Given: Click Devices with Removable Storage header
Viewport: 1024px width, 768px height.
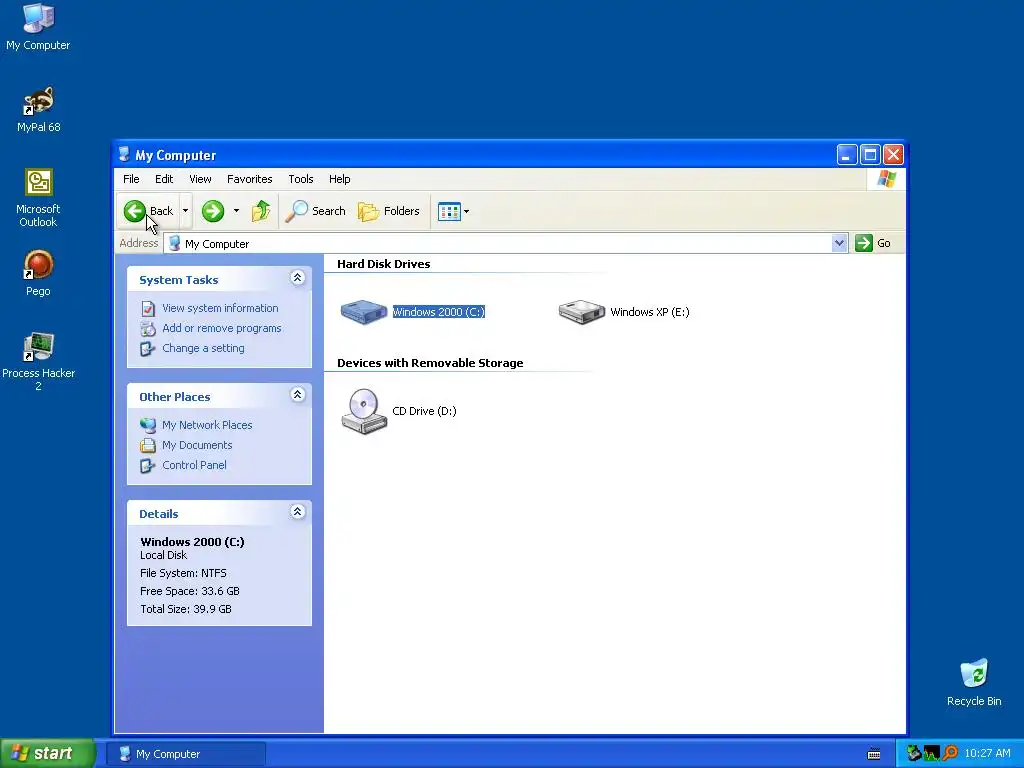Looking at the screenshot, I should point(430,363).
